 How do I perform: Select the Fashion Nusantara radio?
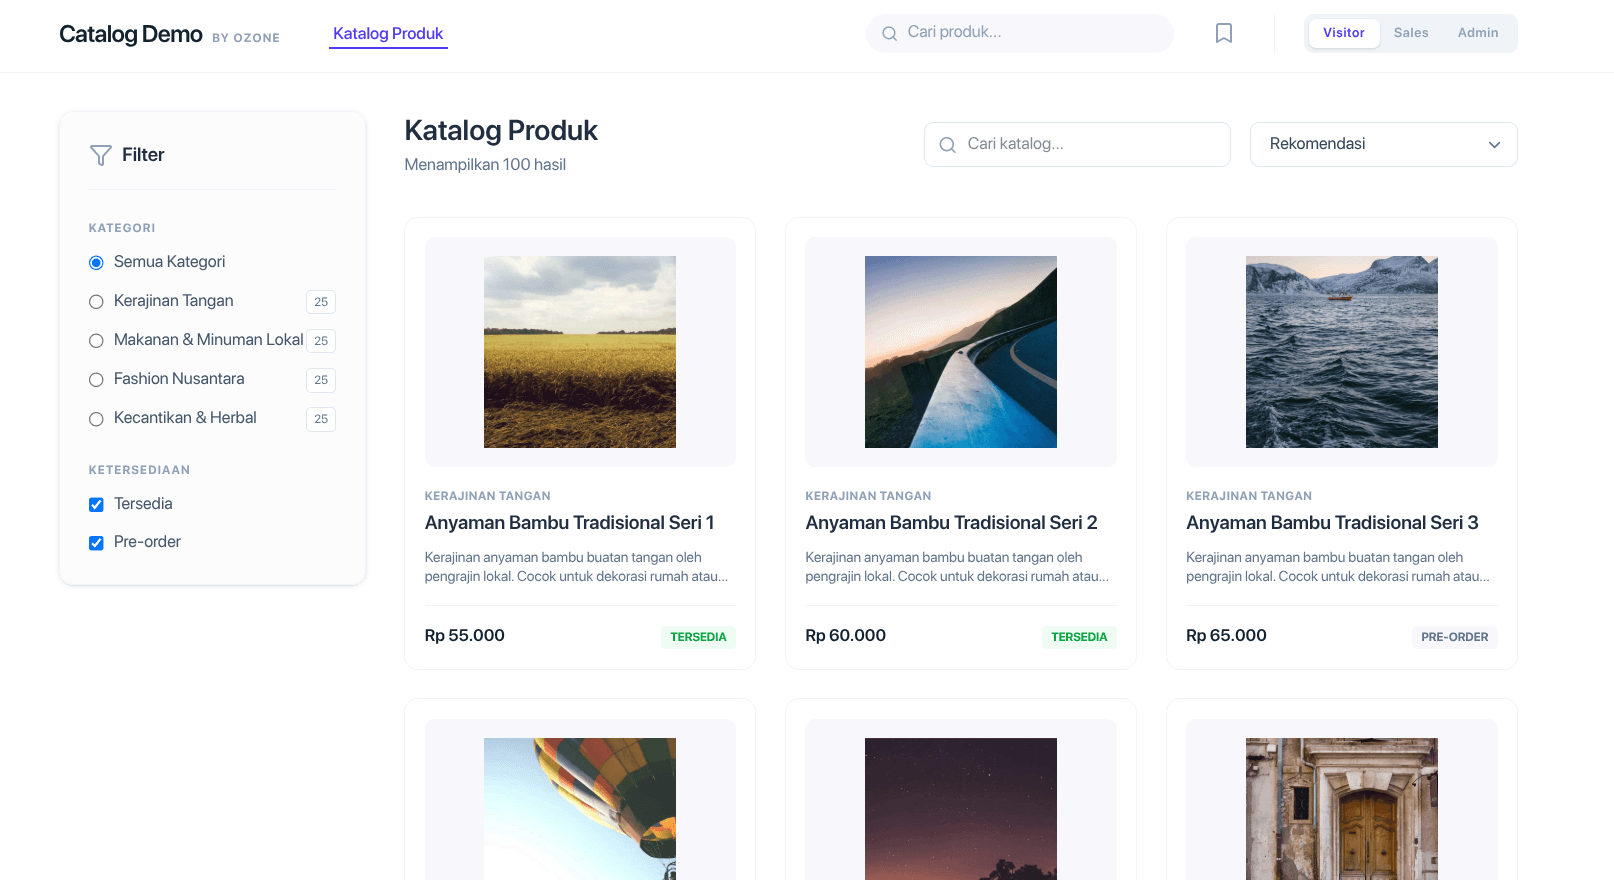tap(96, 380)
